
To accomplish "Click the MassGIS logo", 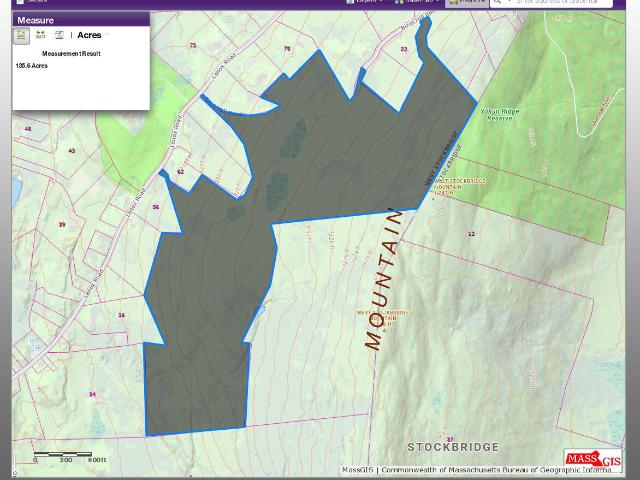I will click(x=593, y=459).
